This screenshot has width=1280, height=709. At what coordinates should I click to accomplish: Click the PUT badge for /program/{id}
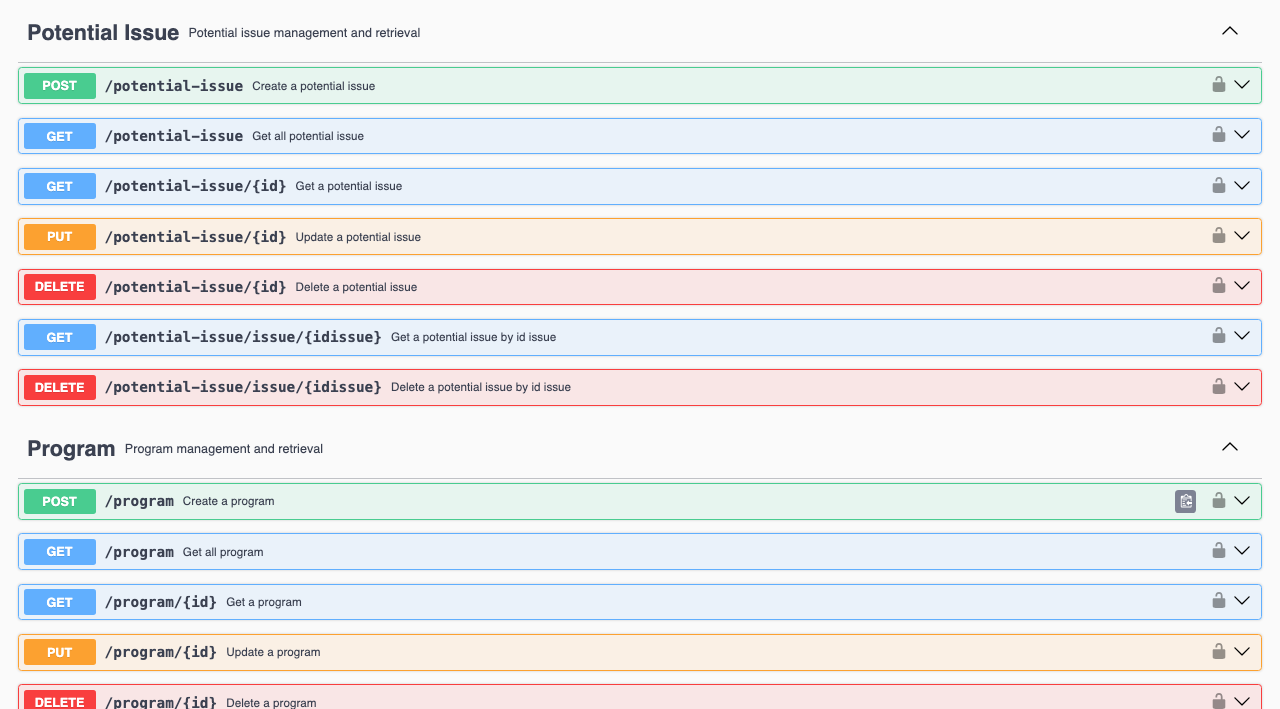[x=60, y=652]
